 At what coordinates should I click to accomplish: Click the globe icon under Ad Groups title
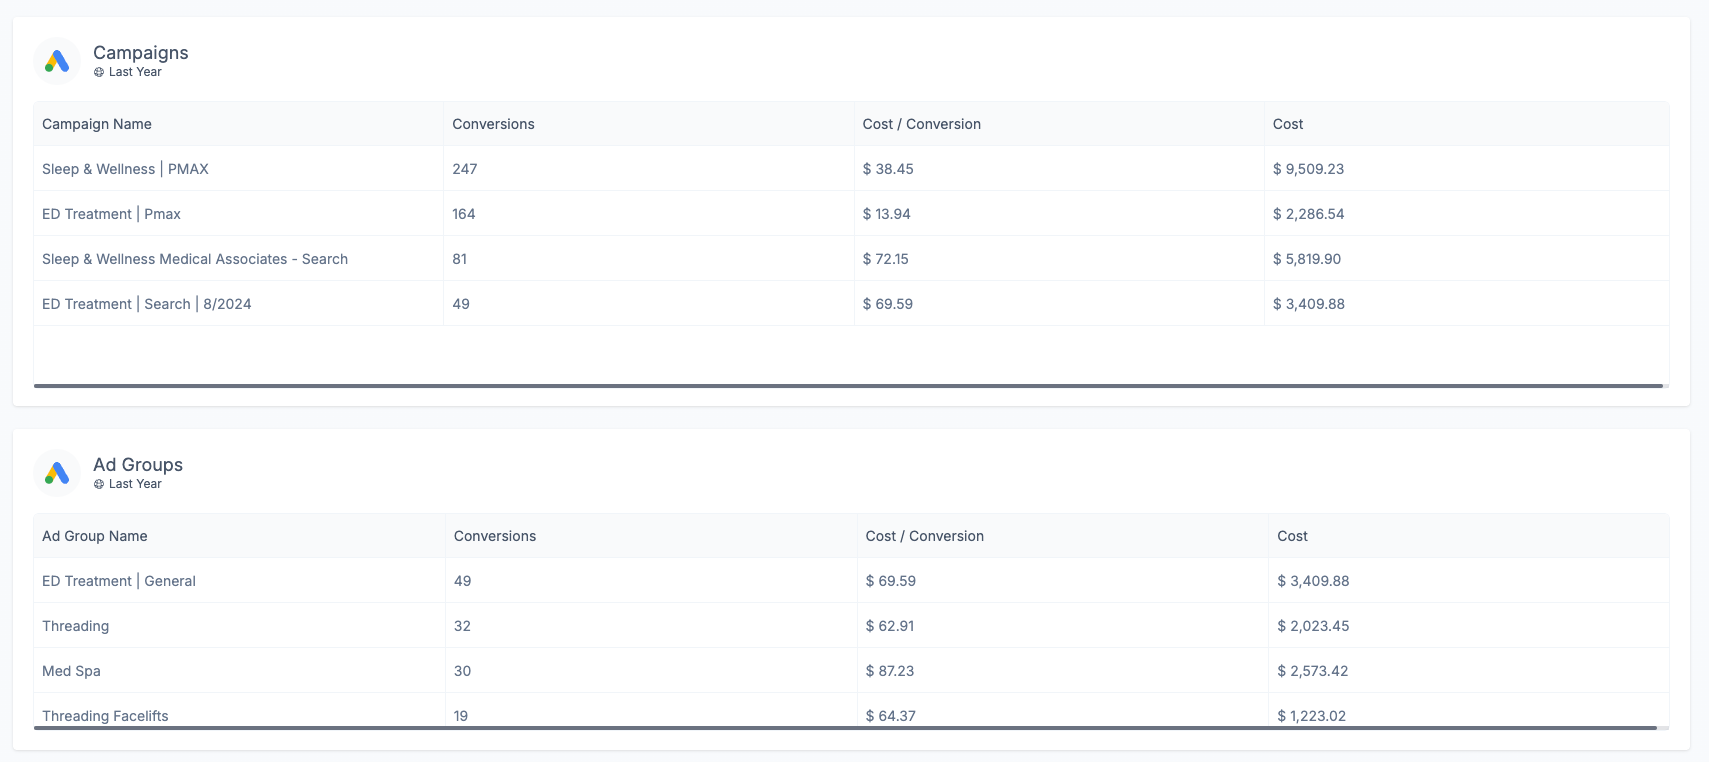pyautogui.click(x=99, y=484)
